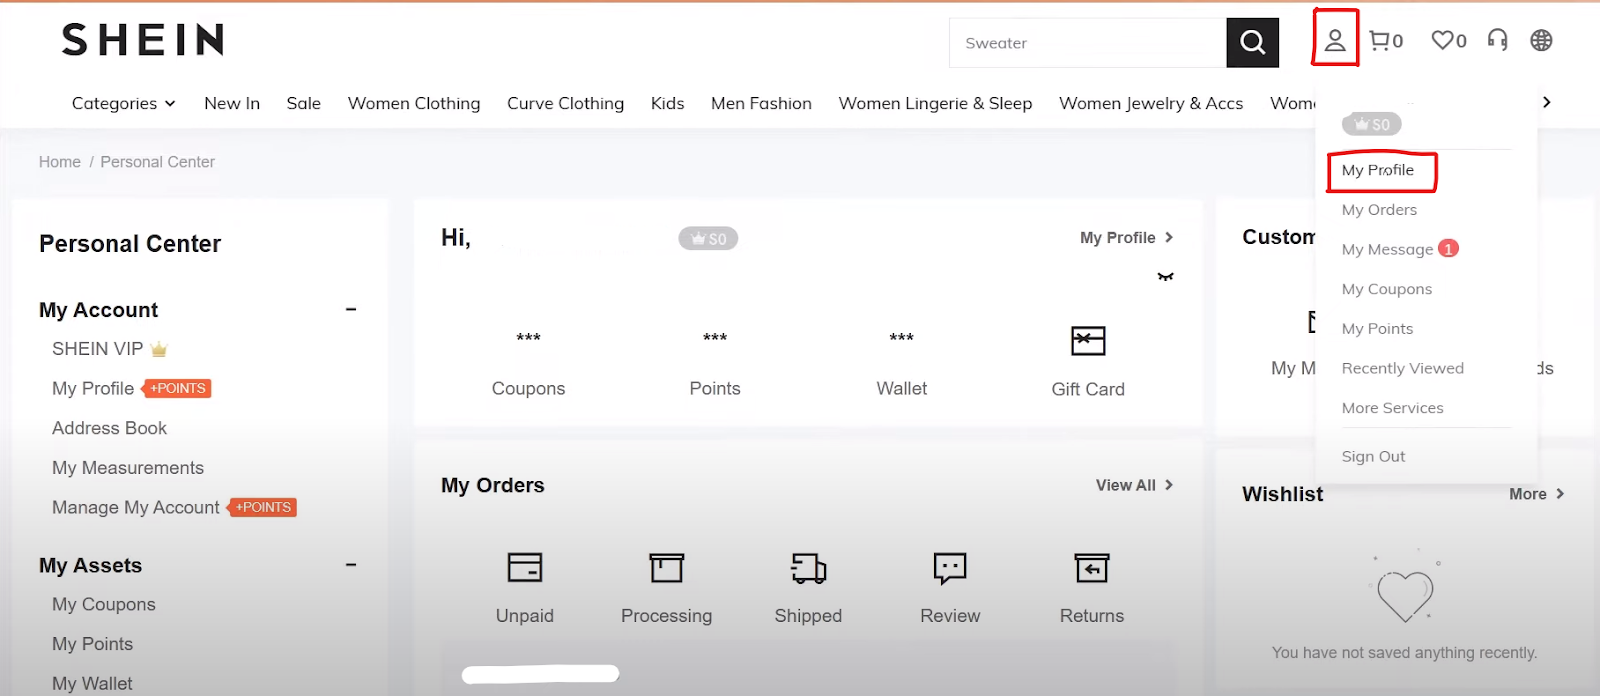Collapse the My Assets section
This screenshot has height=696, width=1600.
(x=351, y=565)
